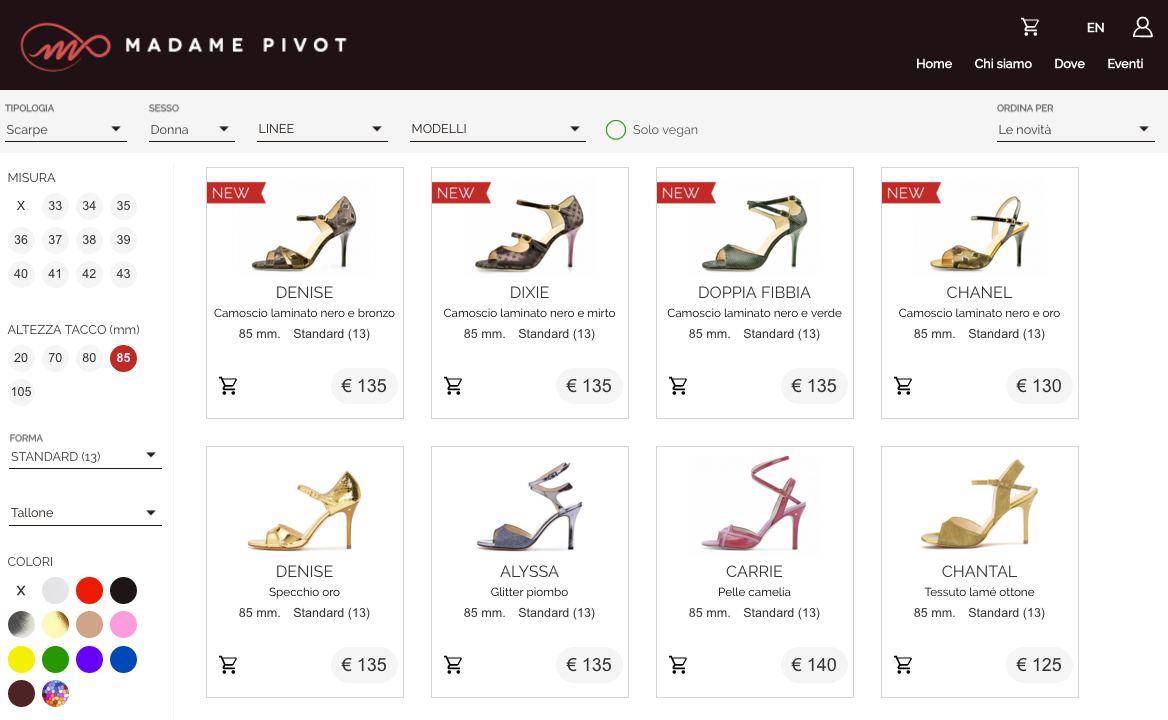
Task: Add Dixie shoe to cart
Action: 453,386
